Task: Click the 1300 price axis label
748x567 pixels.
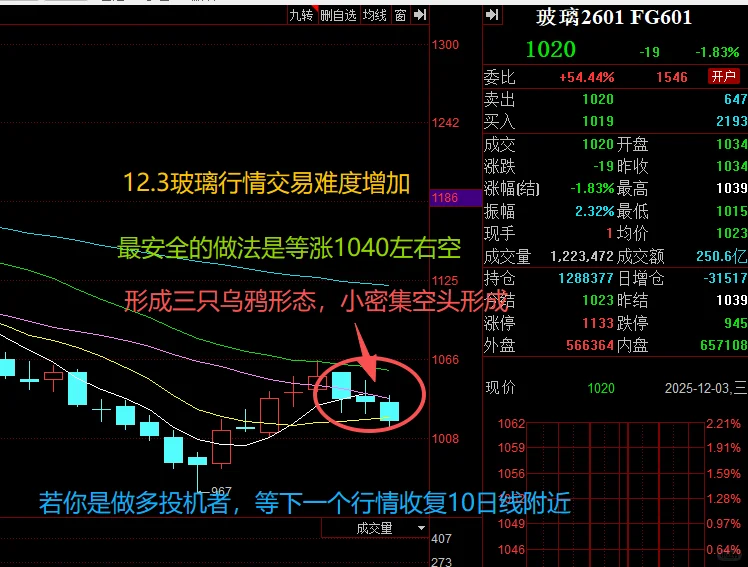Action: click(445, 45)
